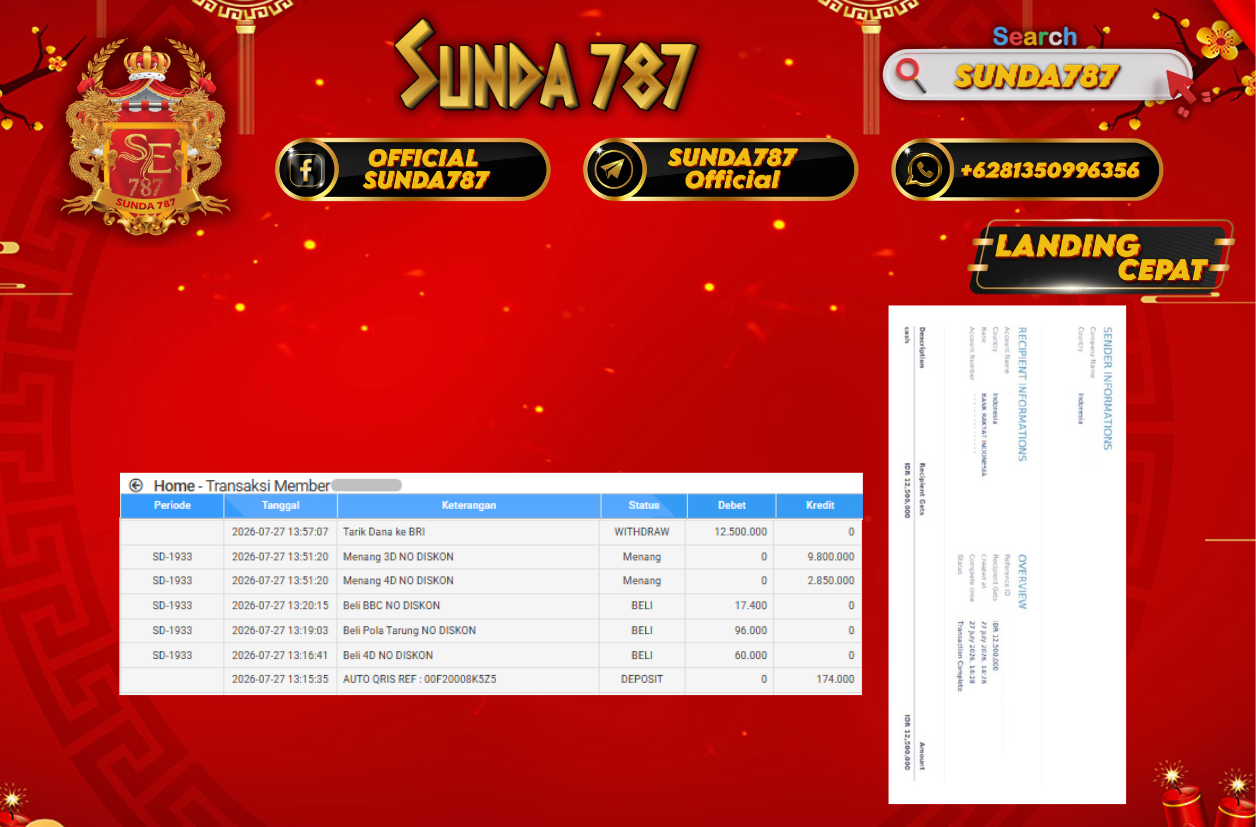Click the Tanggal column header

[x=280, y=505]
